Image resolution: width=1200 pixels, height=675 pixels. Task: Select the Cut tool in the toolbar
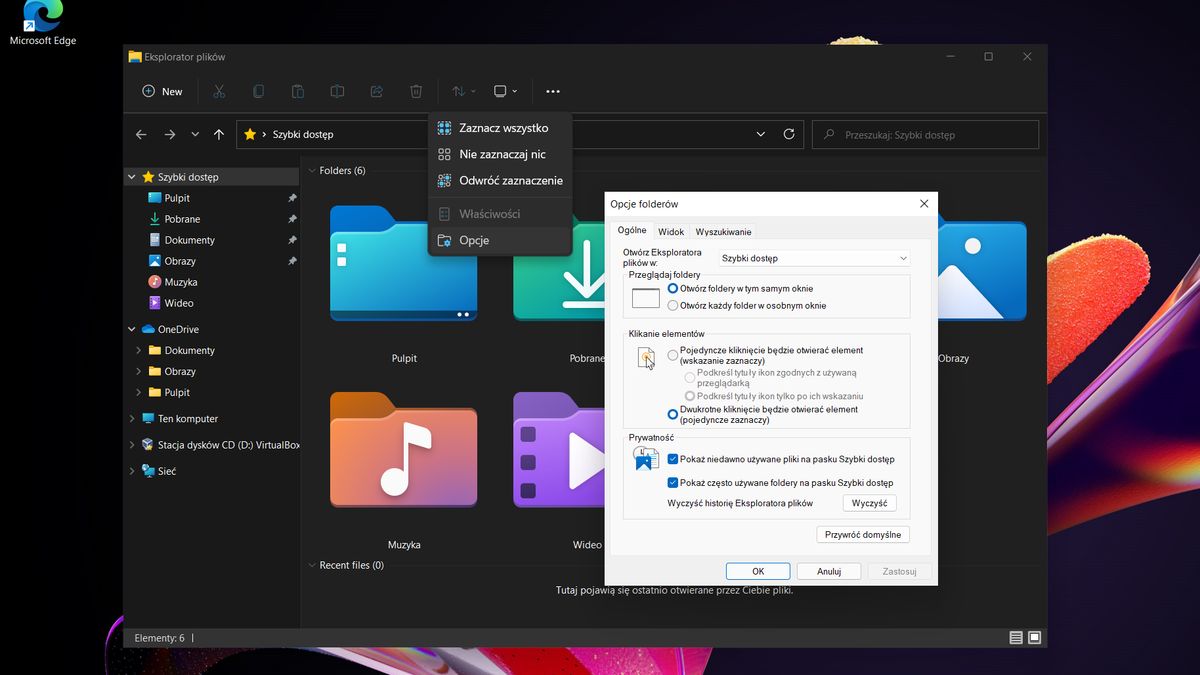pyautogui.click(x=218, y=91)
